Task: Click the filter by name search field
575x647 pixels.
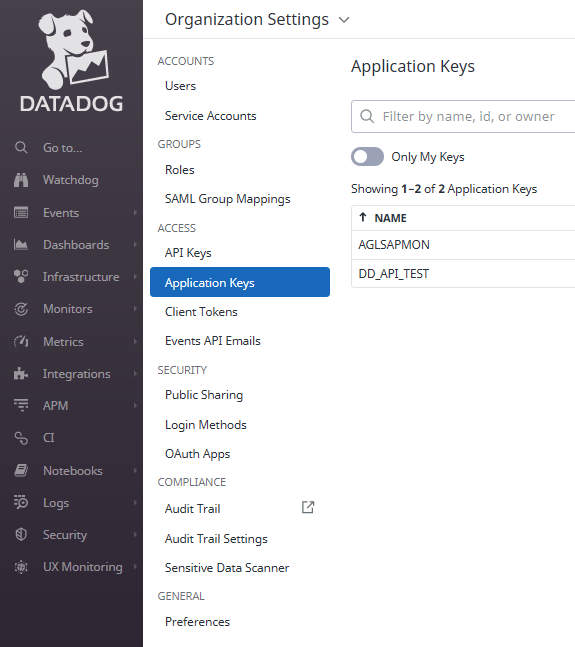Action: pyautogui.click(x=463, y=116)
